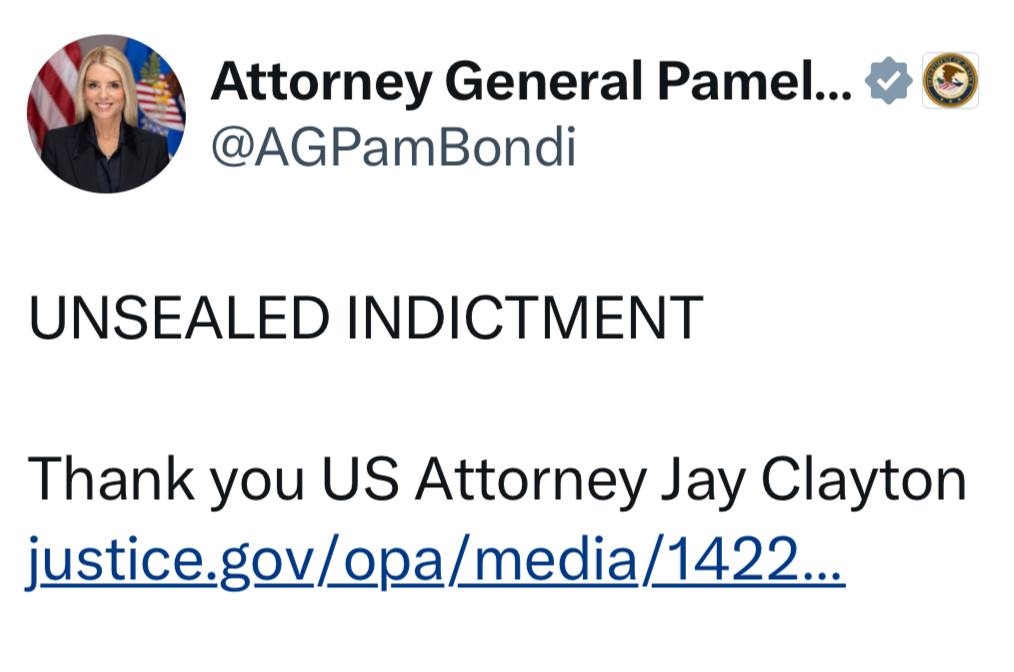This screenshot has width=1014, height=672.
Task: Click the @AGPamBondi handle
Action: coord(393,147)
